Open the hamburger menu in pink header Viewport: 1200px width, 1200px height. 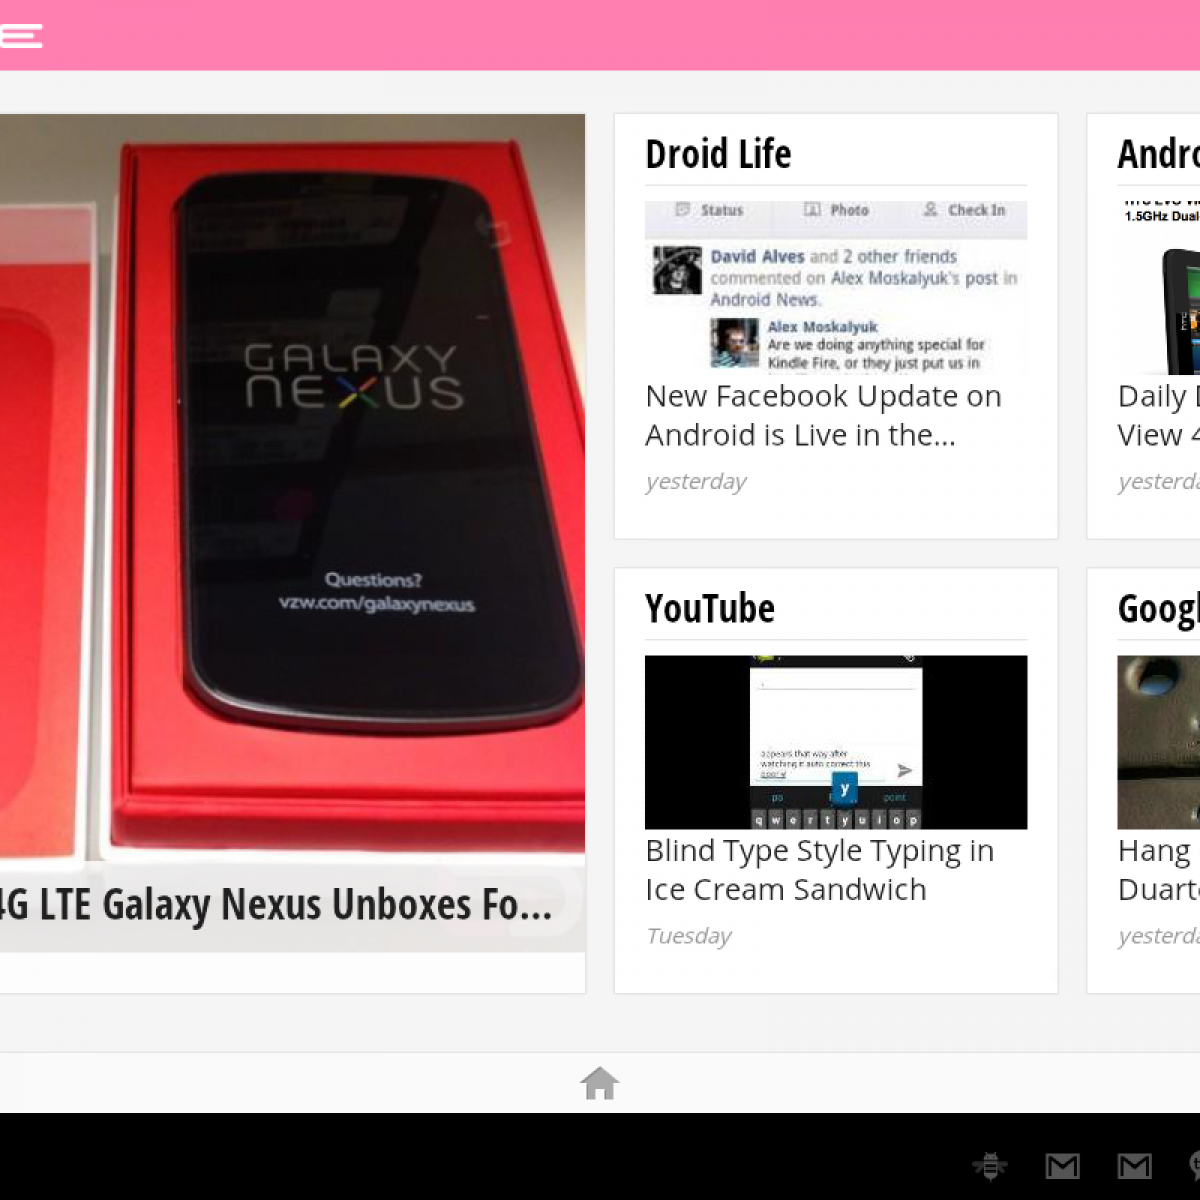point(20,36)
